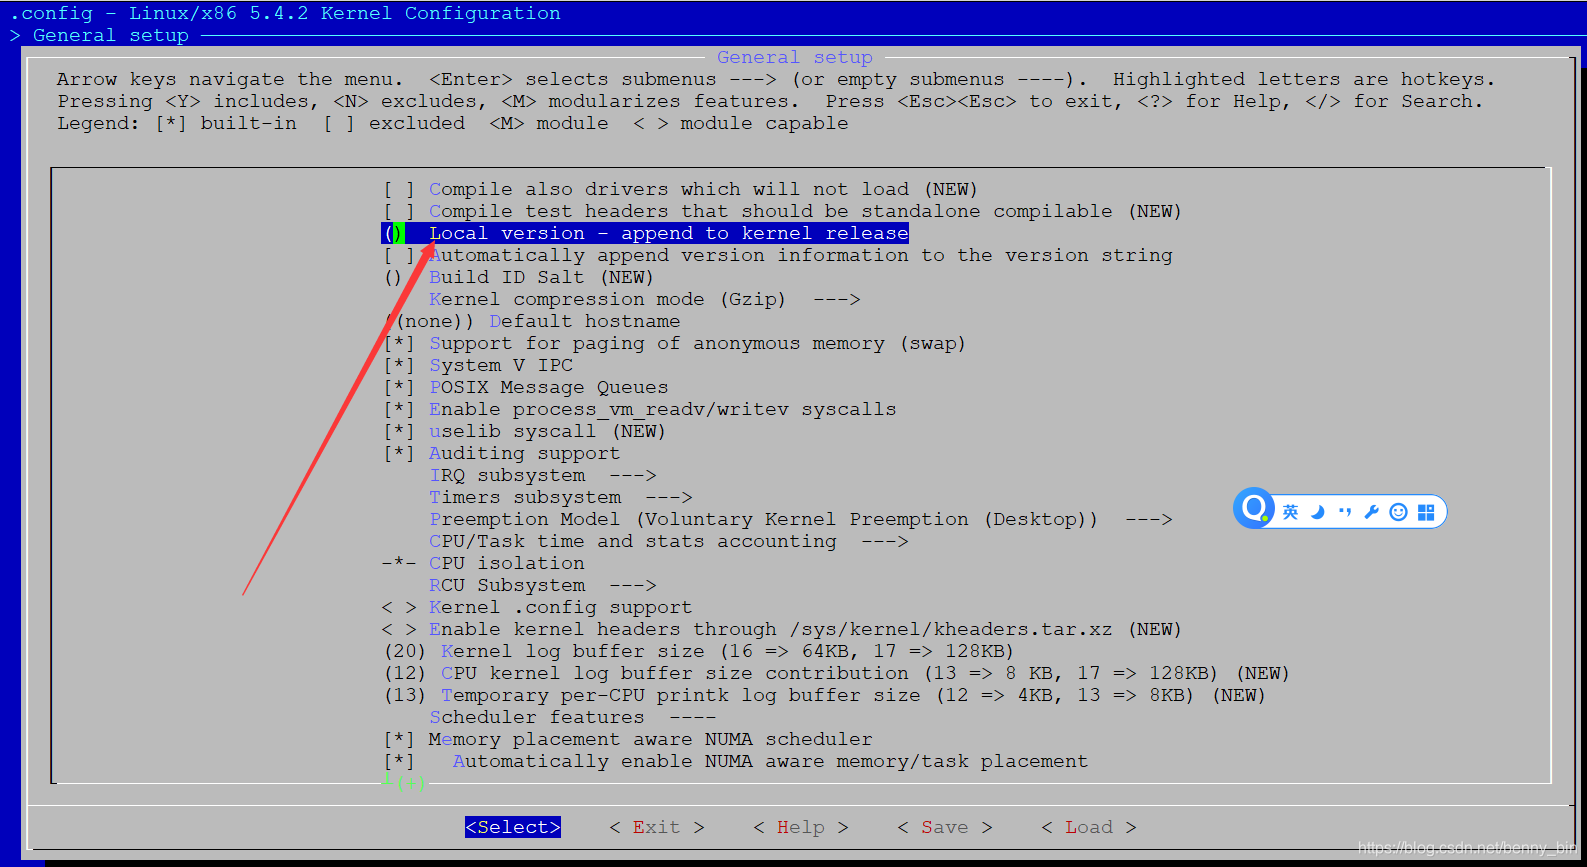Toggle 'Kernel .config support' module option
The height and width of the screenshot is (867, 1587).
[x=537, y=607]
